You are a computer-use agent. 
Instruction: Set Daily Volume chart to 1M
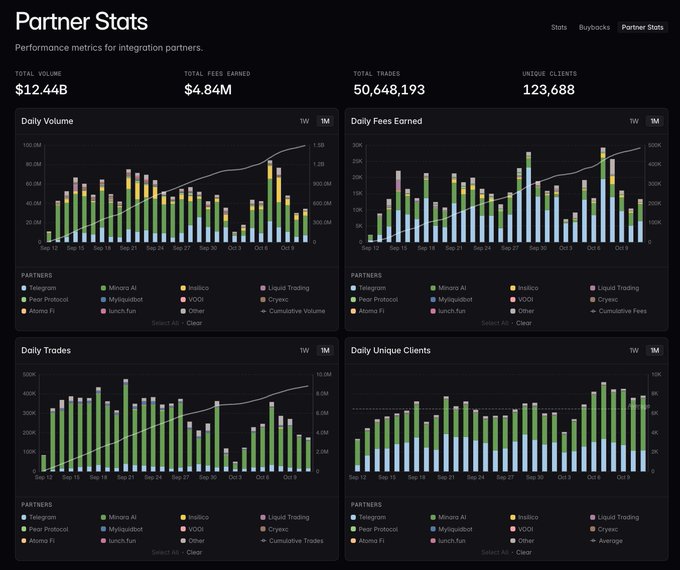coord(325,121)
